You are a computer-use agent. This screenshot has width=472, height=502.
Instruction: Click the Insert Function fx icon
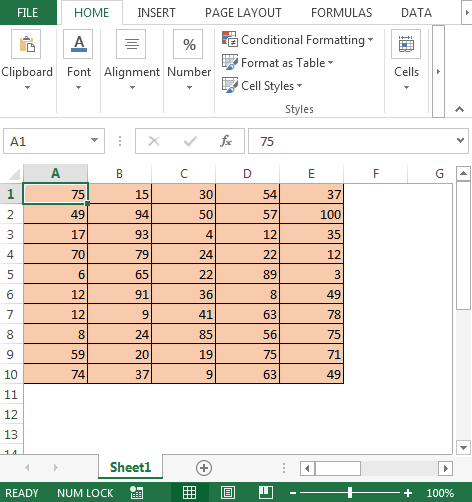click(x=226, y=141)
